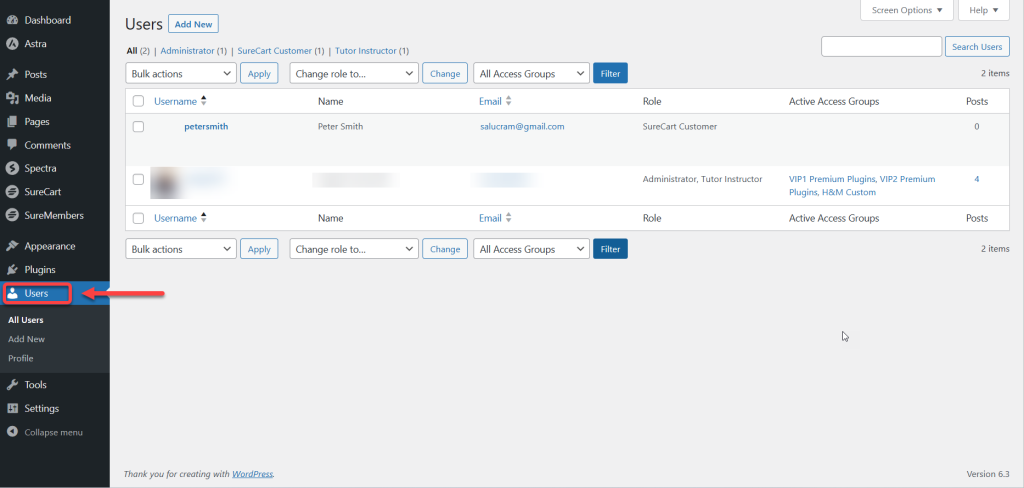Click the Add New button beside Users heading
This screenshot has height=488, width=1024.
point(193,24)
